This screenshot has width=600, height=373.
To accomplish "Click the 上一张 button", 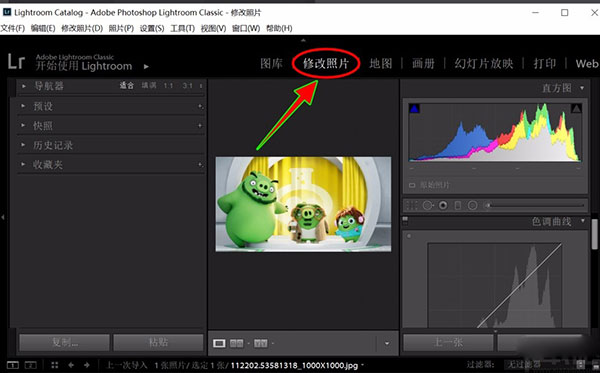I will click(x=448, y=342).
